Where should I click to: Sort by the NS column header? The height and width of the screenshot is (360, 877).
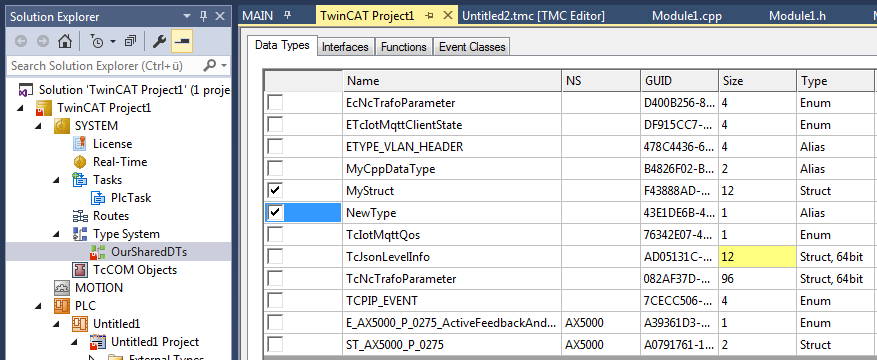pos(601,80)
